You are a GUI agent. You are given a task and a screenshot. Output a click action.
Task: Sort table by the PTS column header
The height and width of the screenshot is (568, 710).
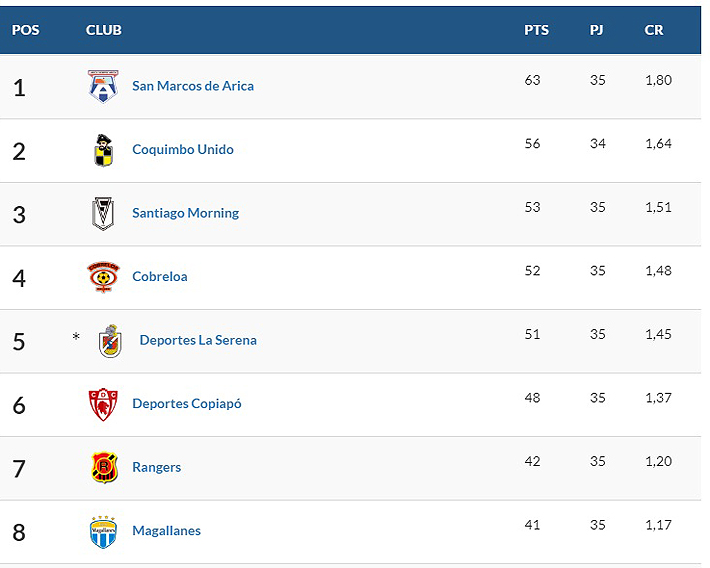tap(536, 30)
